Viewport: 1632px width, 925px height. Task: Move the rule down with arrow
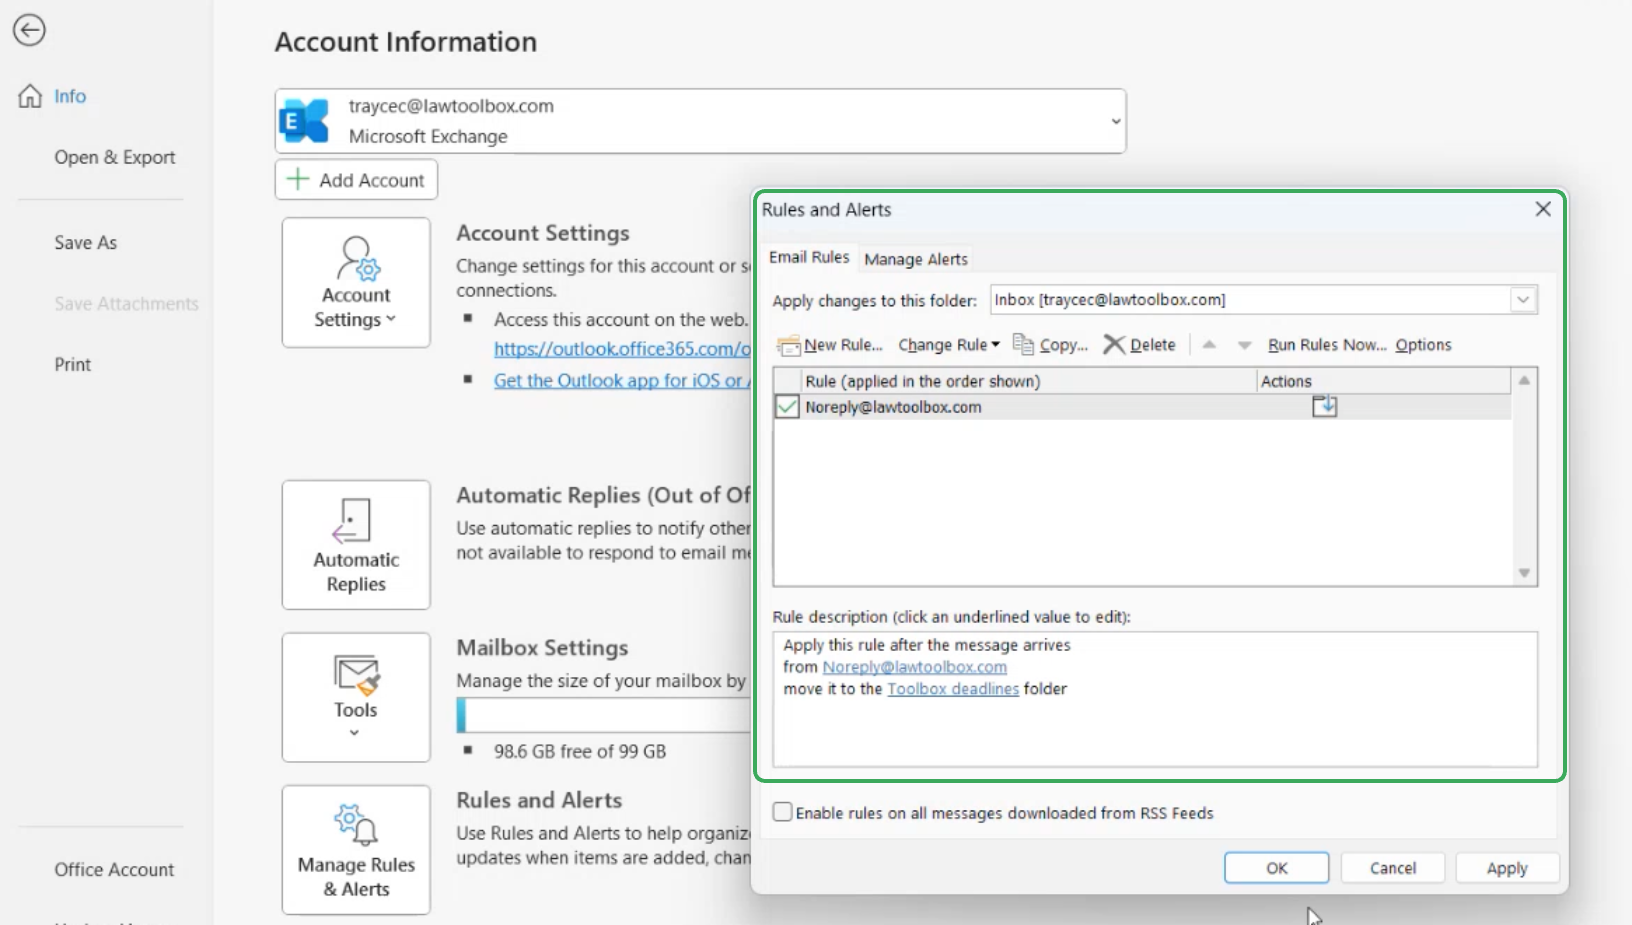pyautogui.click(x=1245, y=345)
